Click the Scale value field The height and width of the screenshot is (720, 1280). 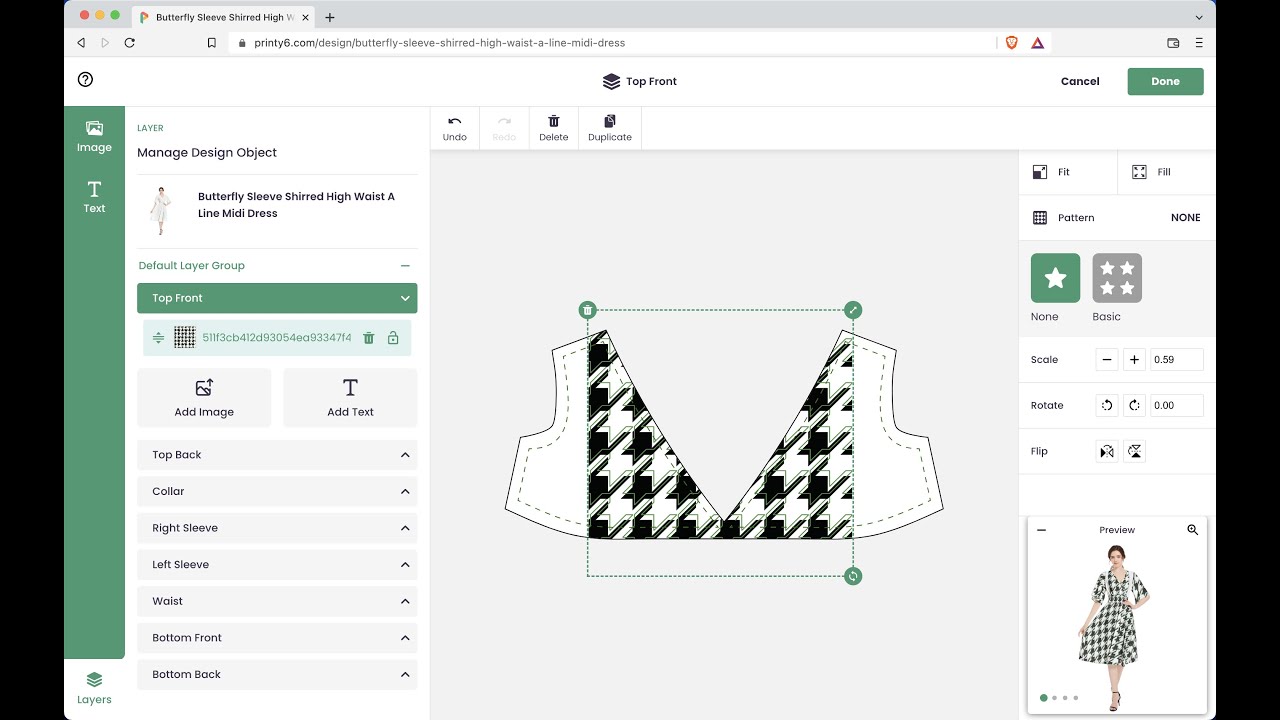point(1176,360)
